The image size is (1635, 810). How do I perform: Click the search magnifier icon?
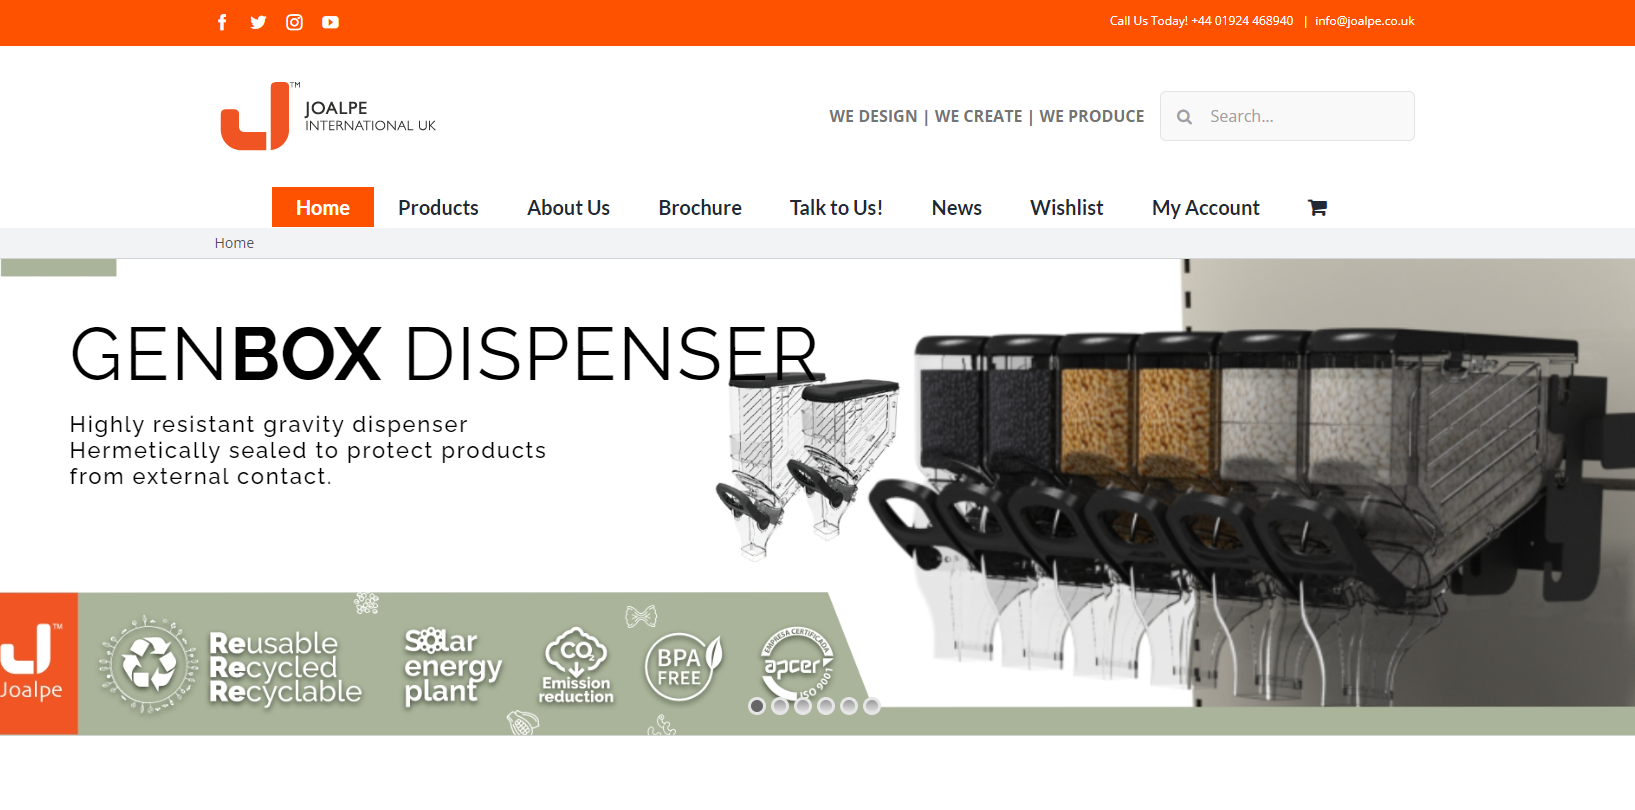pyautogui.click(x=1184, y=117)
